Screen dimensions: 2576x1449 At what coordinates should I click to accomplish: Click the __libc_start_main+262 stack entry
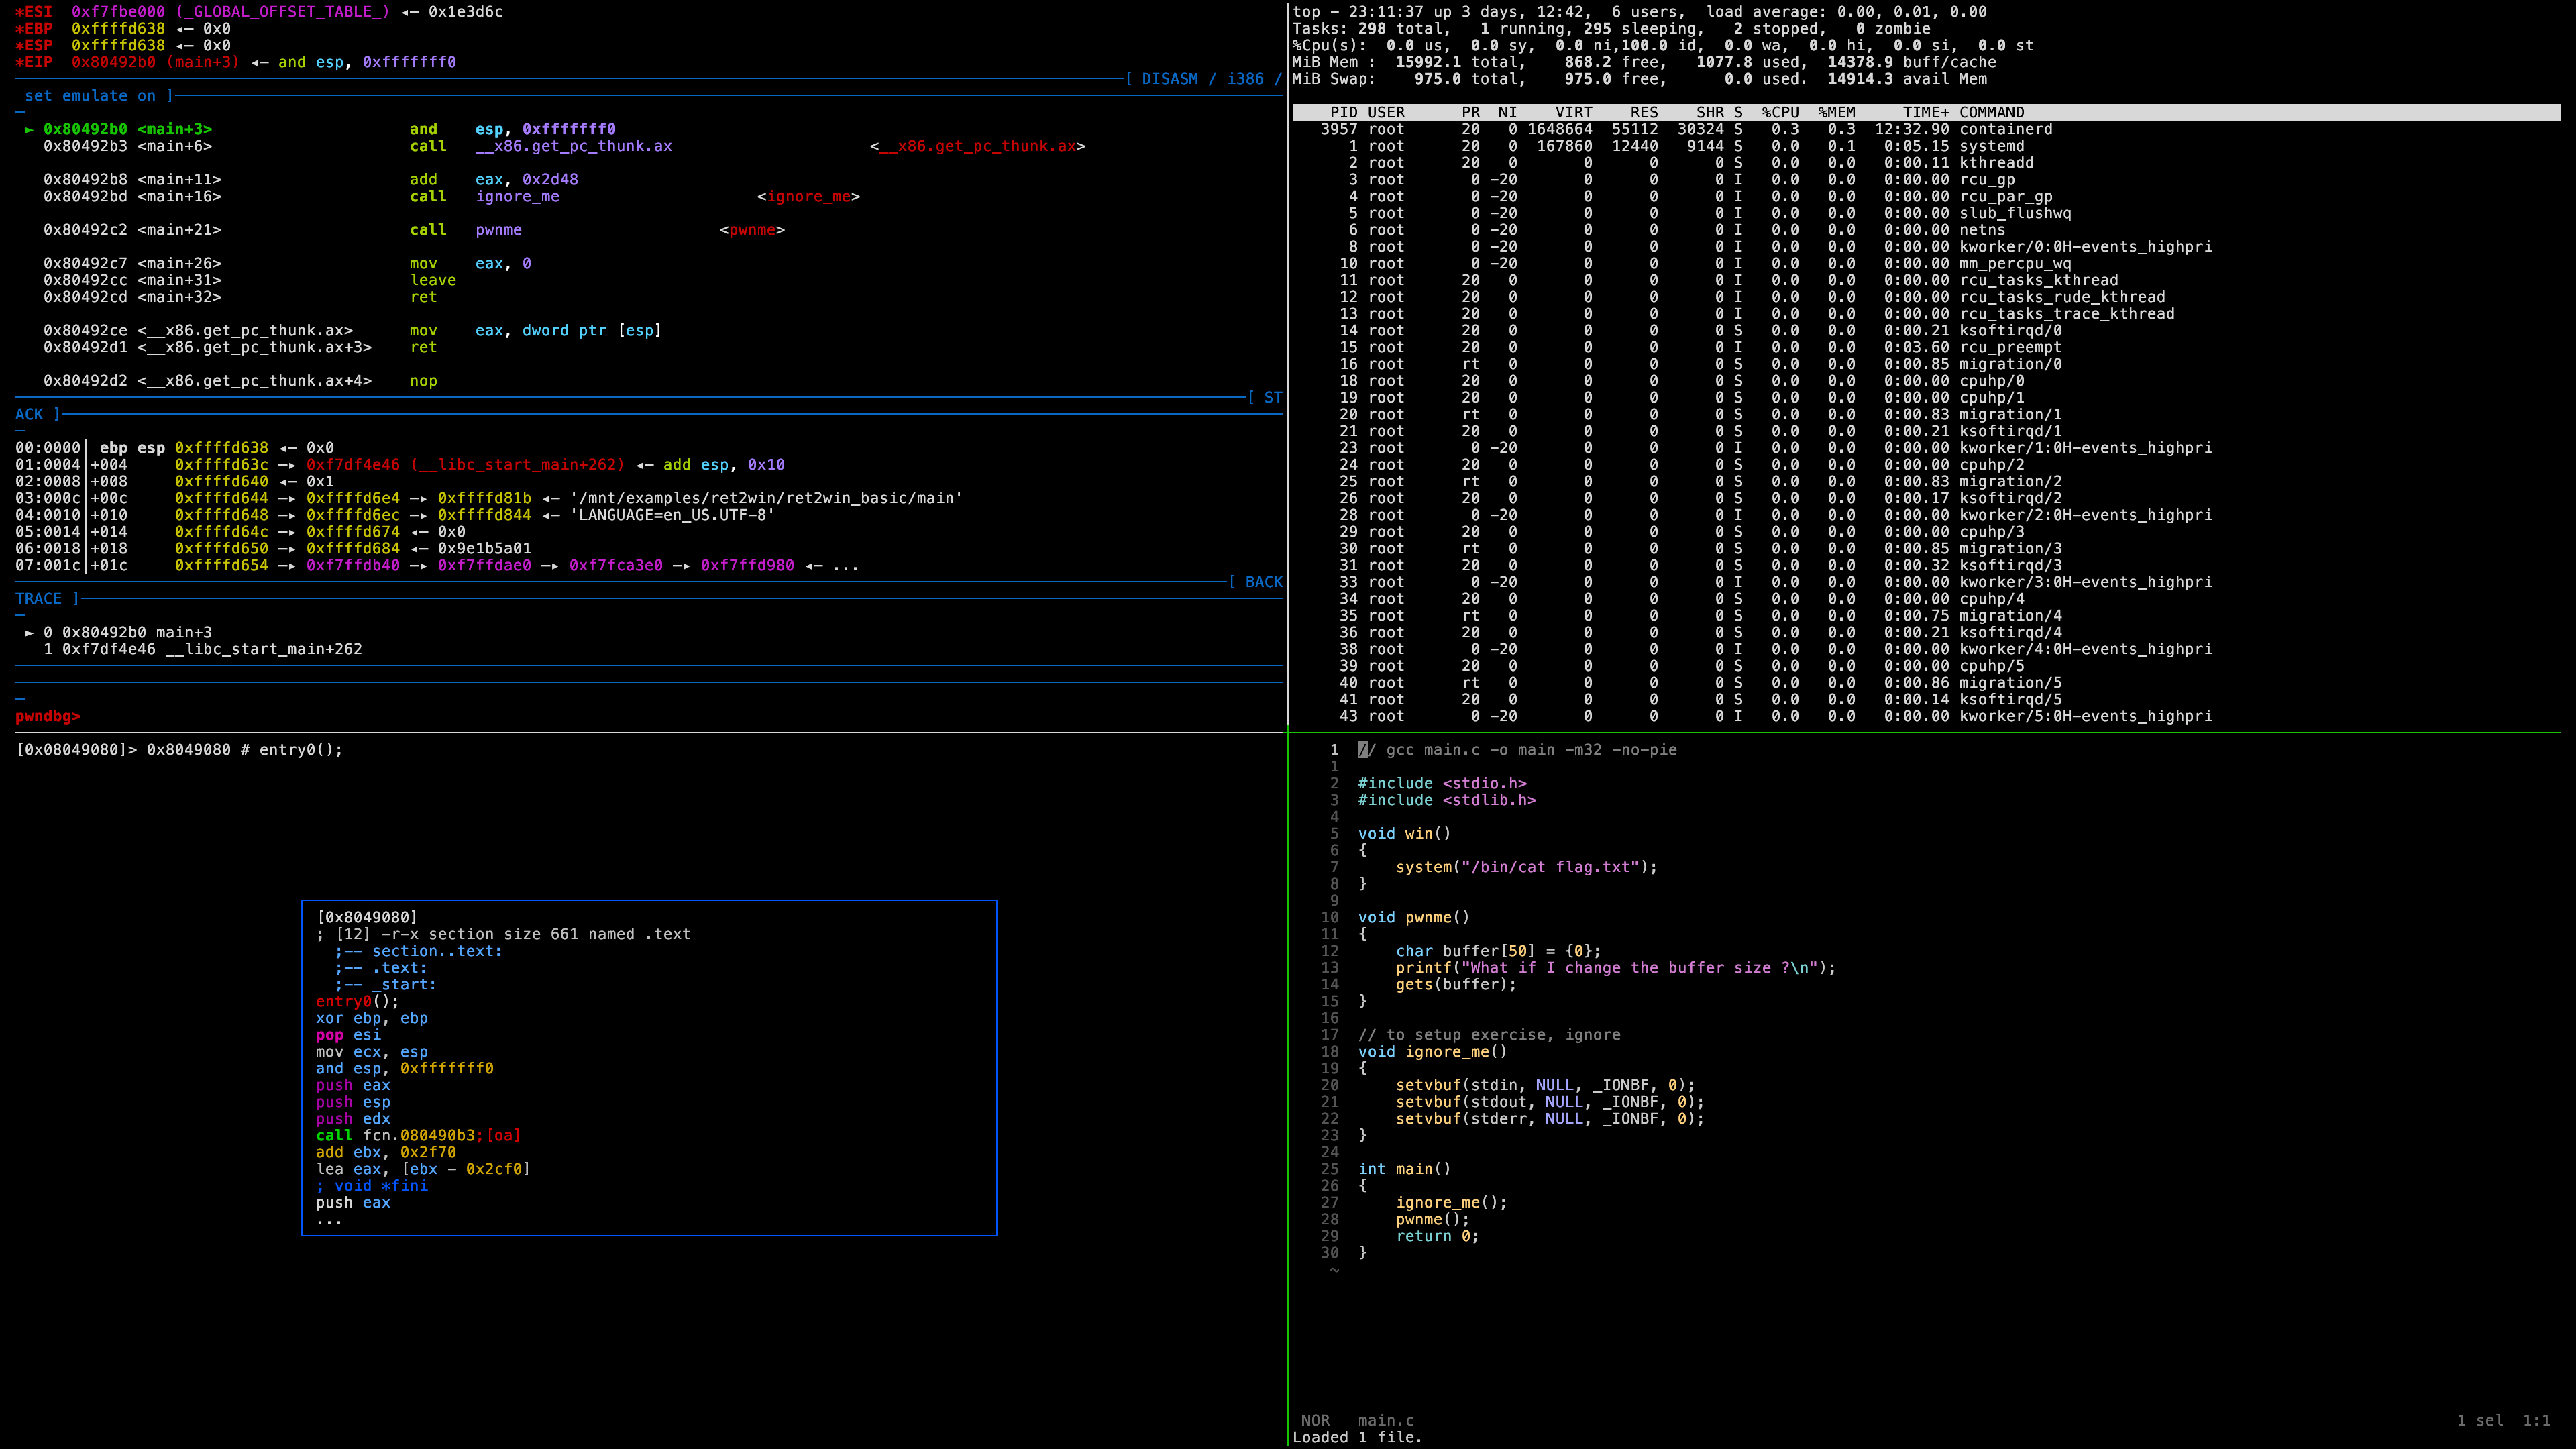tap(517, 464)
